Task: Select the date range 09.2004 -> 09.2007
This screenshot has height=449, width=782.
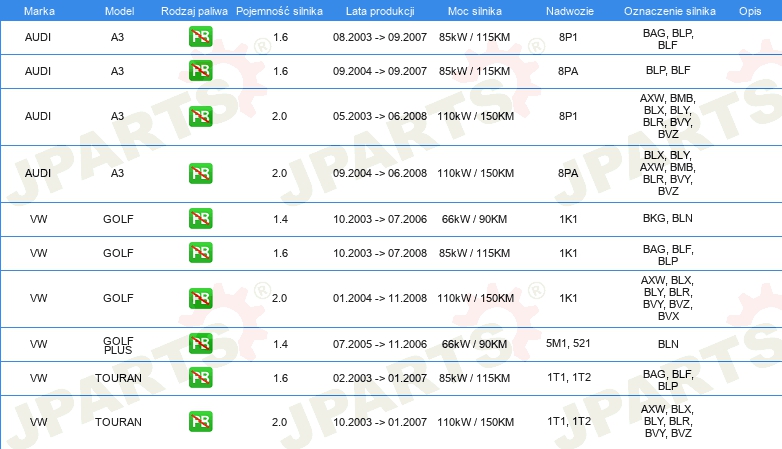Action: click(380, 71)
